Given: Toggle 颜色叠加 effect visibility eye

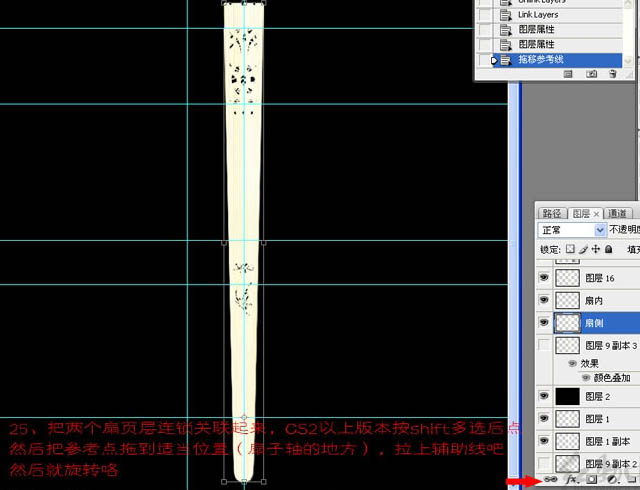Looking at the screenshot, I should pos(586,378).
